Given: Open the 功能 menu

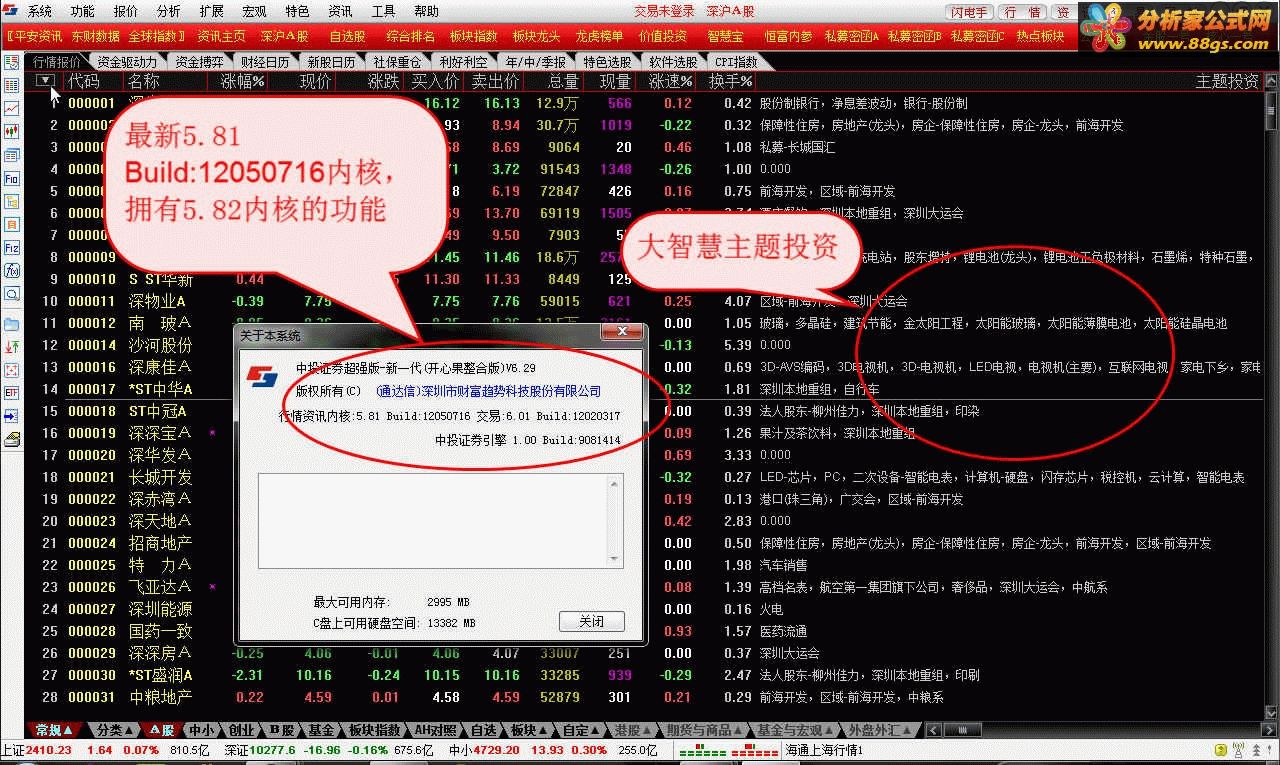Looking at the screenshot, I should point(82,12).
